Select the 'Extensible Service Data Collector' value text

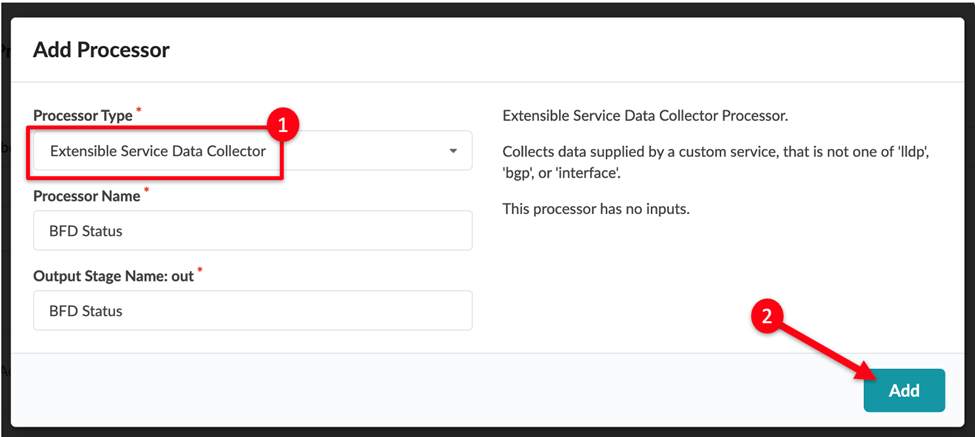tap(157, 151)
